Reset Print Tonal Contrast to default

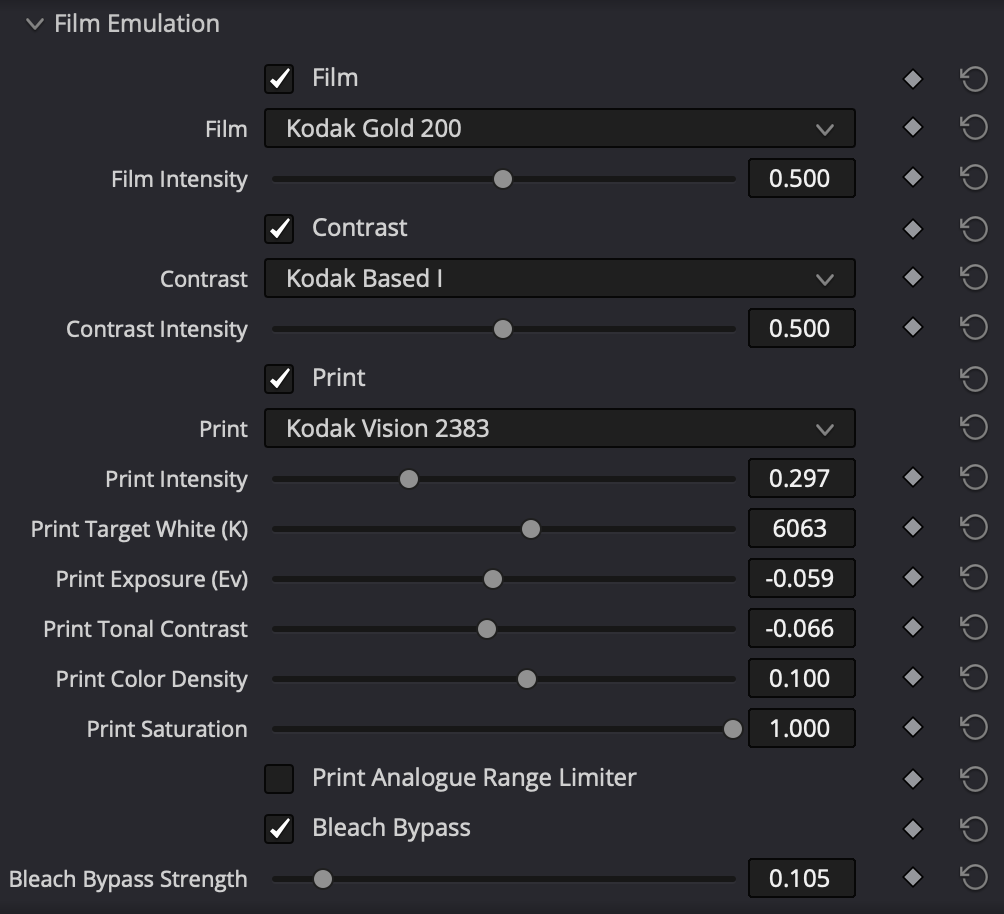click(x=974, y=627)
